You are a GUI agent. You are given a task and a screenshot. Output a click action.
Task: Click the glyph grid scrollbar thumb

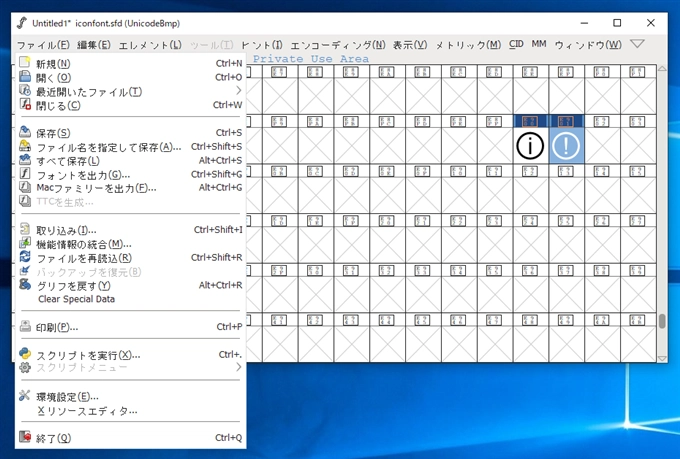point(662,321)
